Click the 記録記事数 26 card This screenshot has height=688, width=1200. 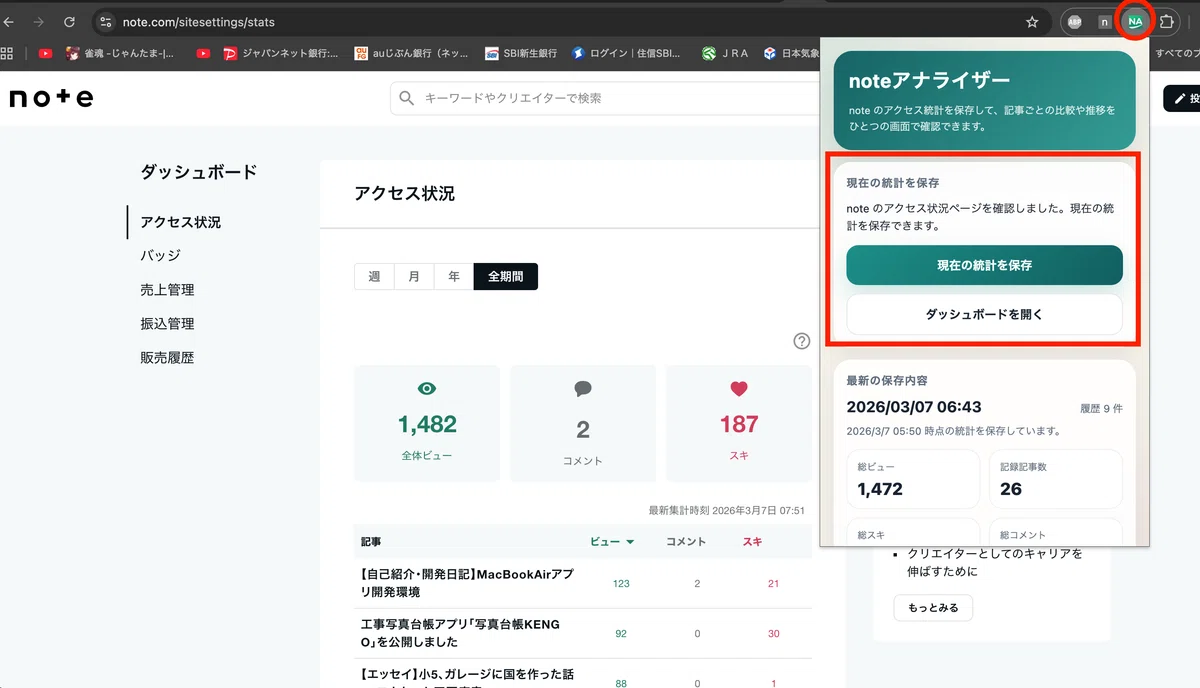(x=1055, y=479)
